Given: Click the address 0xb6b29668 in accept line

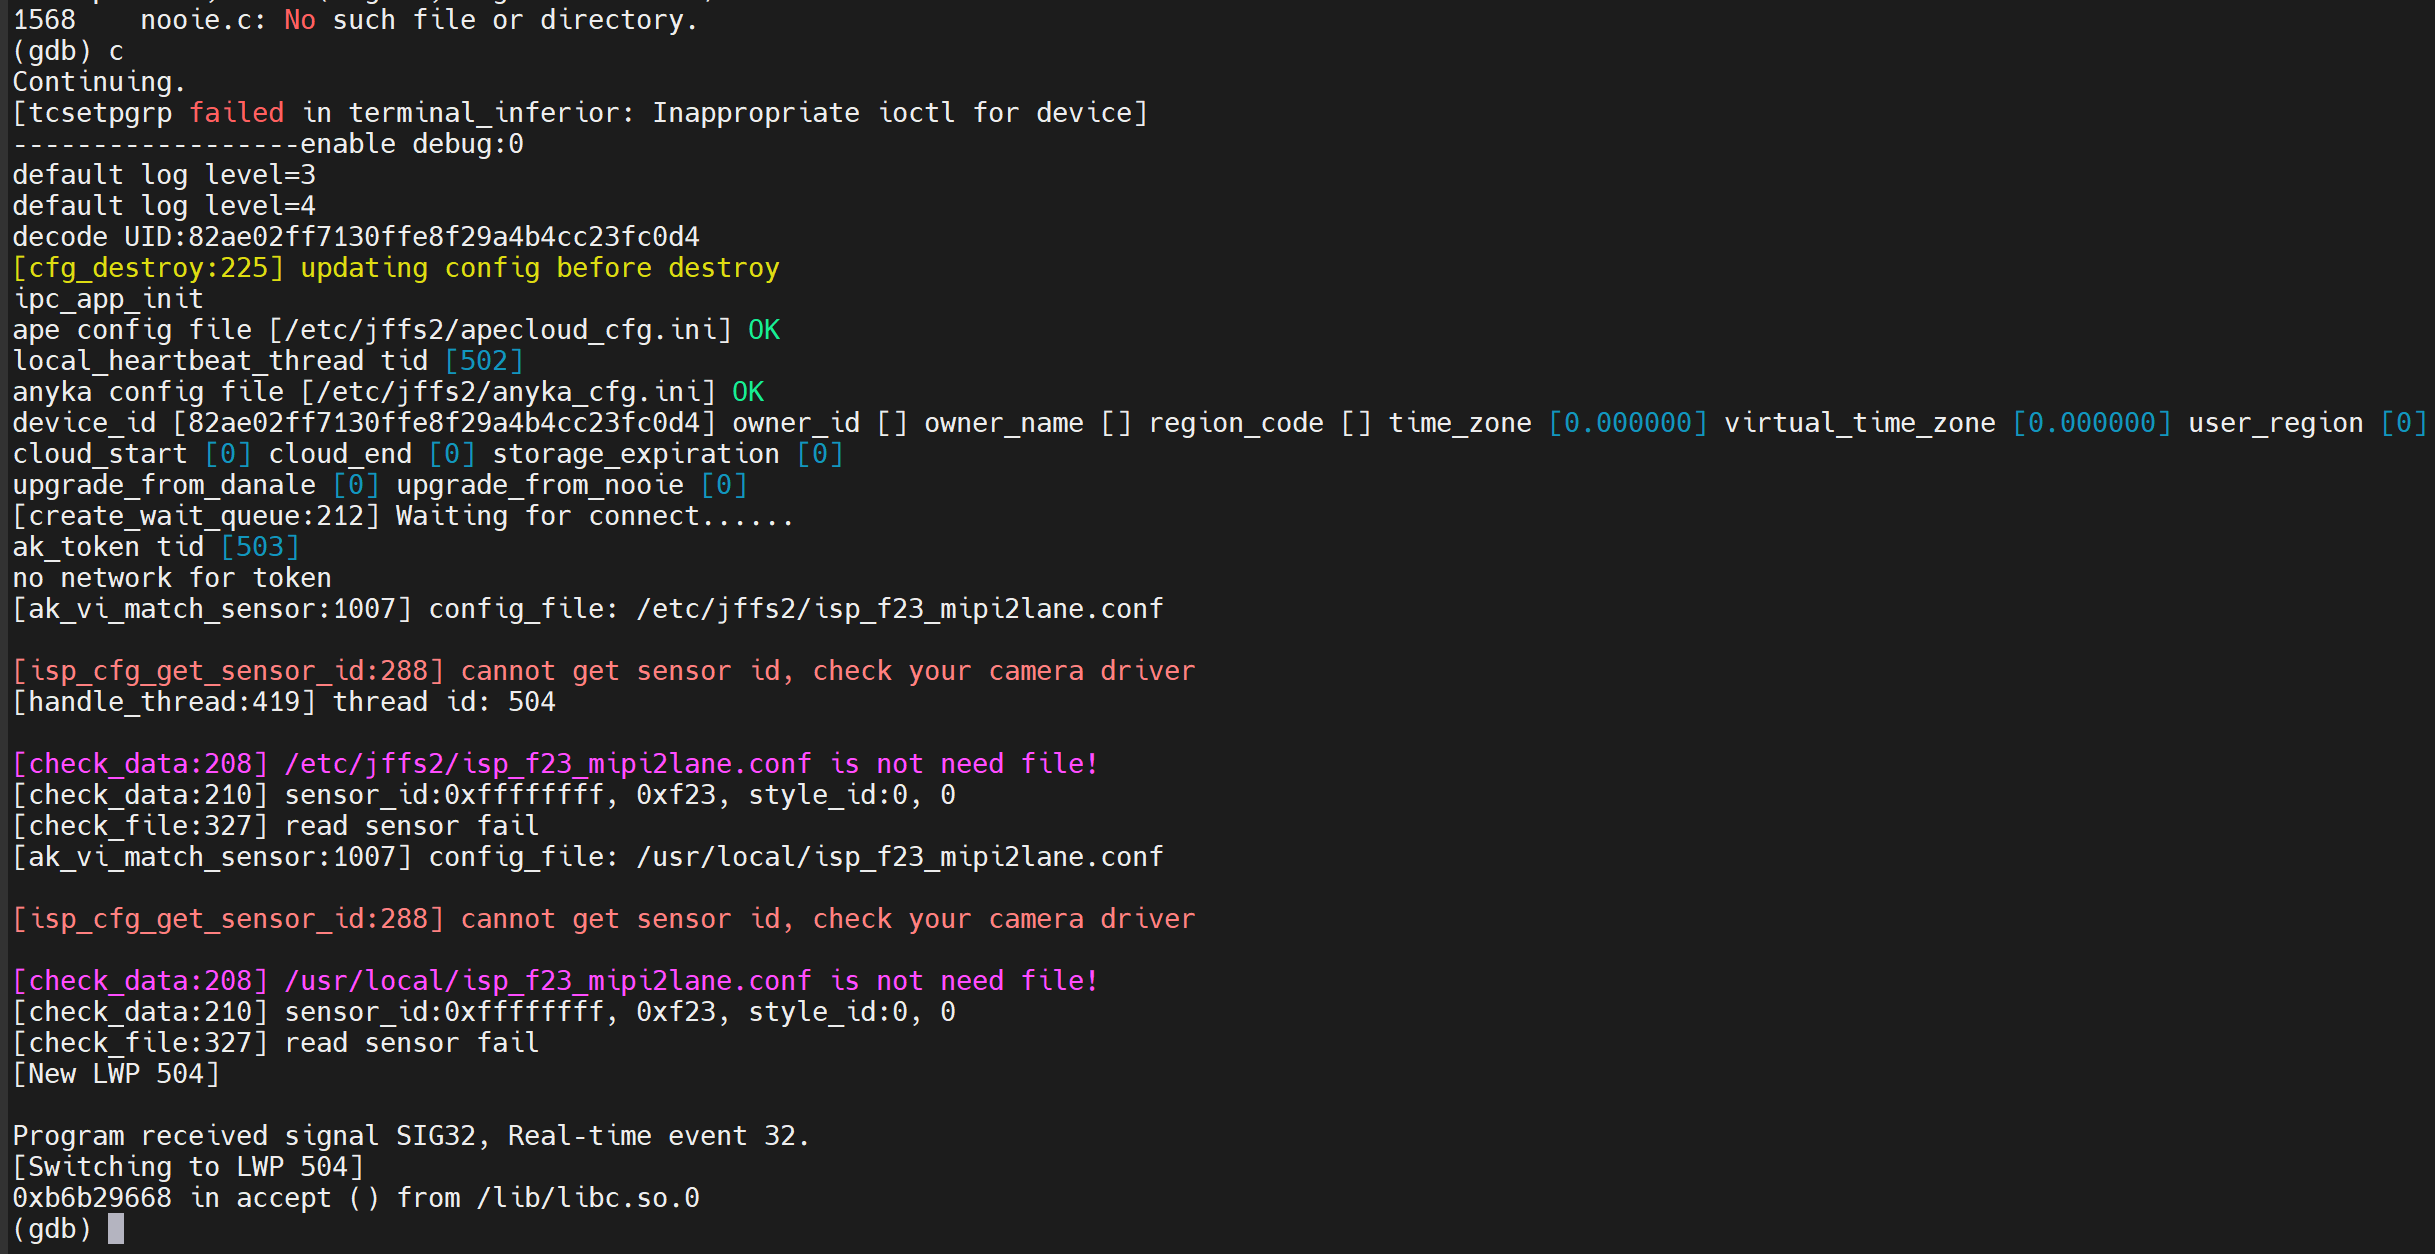Looking at the screenshot, I should (92, 1198).
